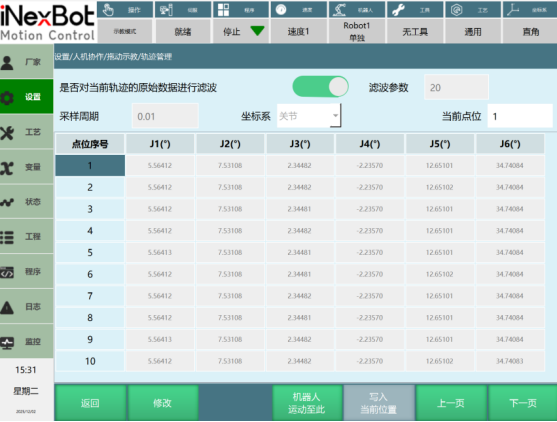Click the green triangle beside 停止
This screenshot has height=422, width=557.
[x=257, y=31]
